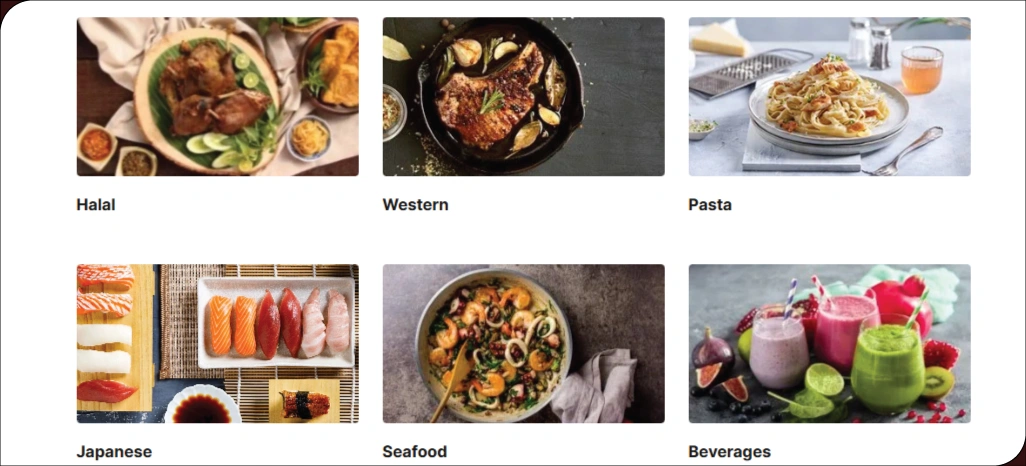1026x466 pixels.
Task: Click the Halal label text
Action: click(96, 204)
